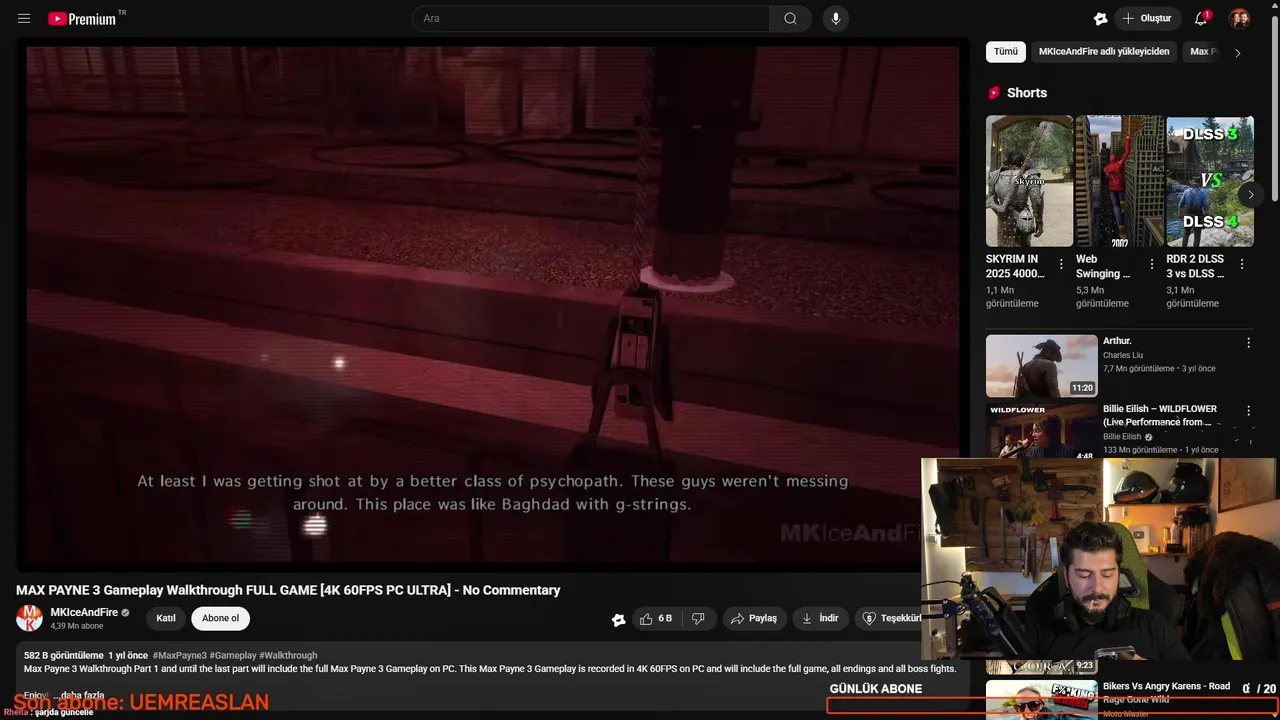Like the video, 6 B
Screen dimensions: 1280x720
tap(656, 618)
